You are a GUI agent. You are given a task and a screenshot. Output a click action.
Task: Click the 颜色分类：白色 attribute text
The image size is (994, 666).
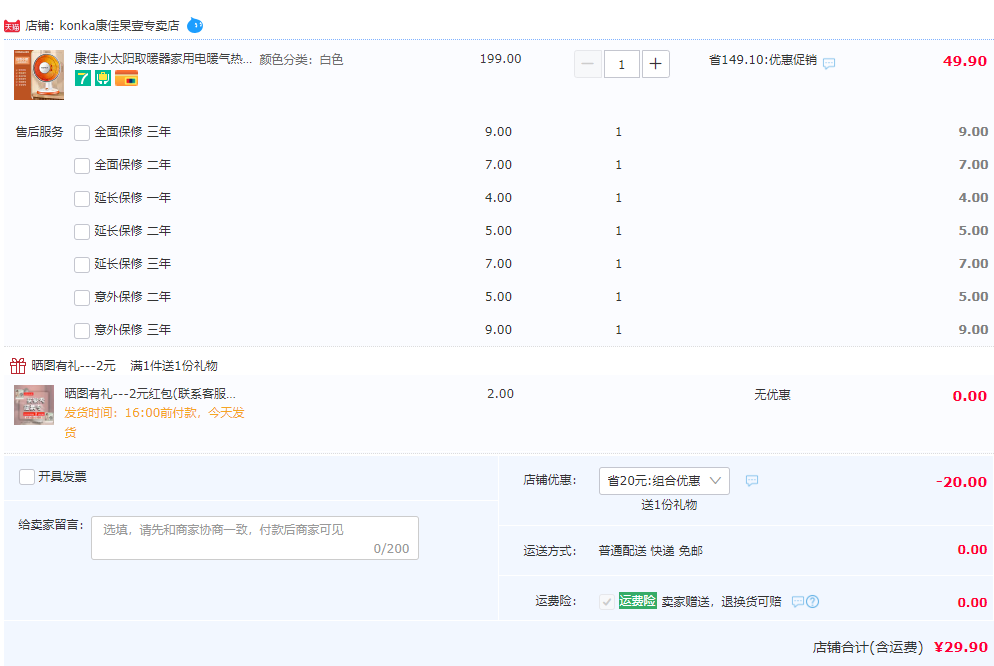pos(301,60)
